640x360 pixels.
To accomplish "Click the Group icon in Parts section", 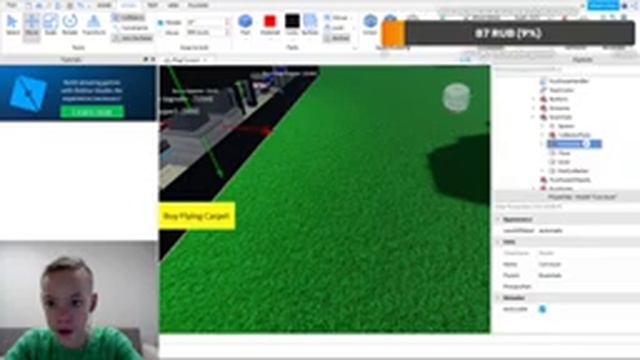I will click(336, 18).
